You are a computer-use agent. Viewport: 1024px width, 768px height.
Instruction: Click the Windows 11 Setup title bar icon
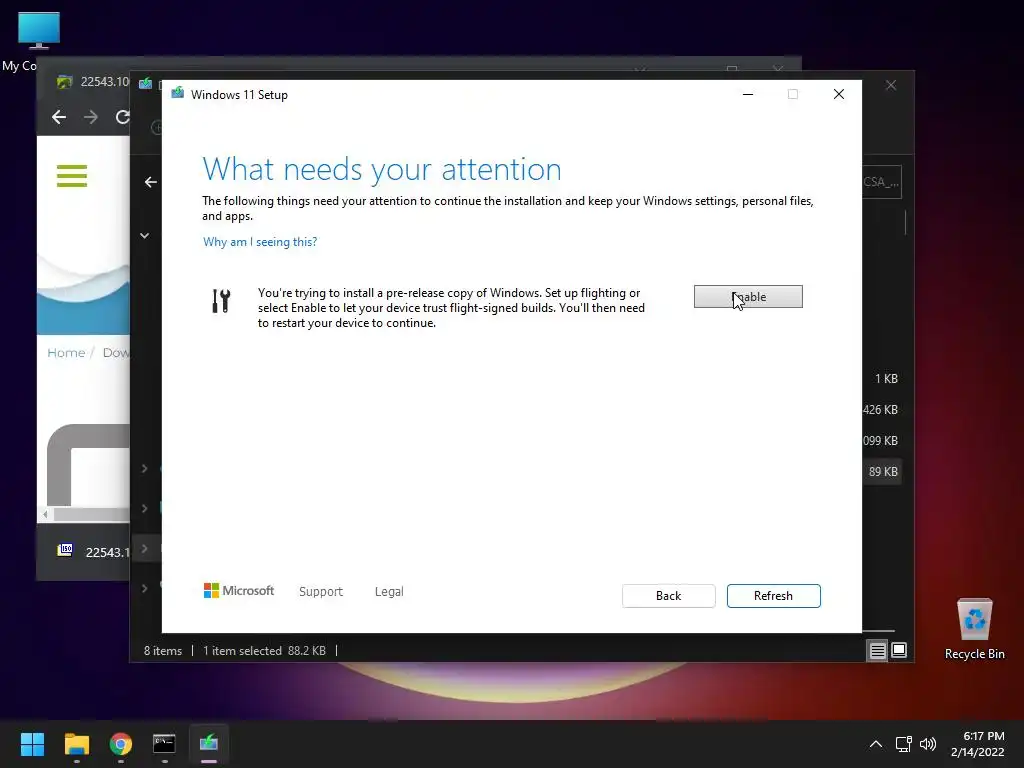[177, 93]
